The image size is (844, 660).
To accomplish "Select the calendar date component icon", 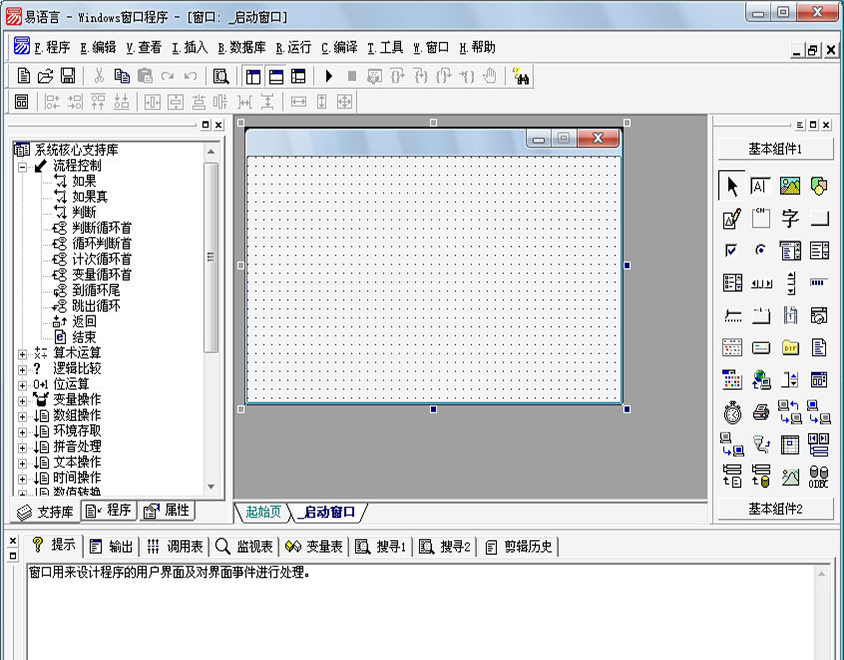I will point(732,347).
